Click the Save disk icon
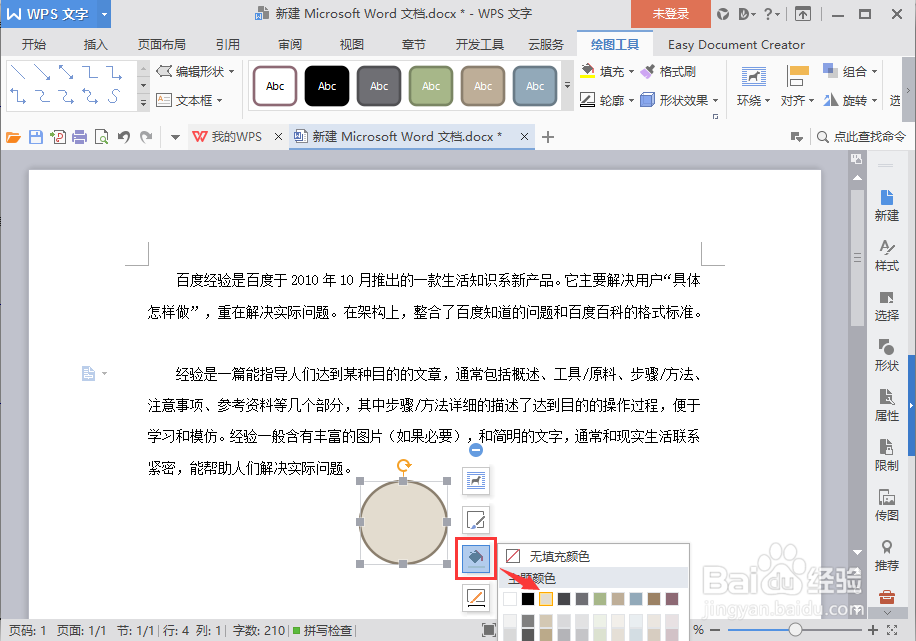 (x=36, y=137)
